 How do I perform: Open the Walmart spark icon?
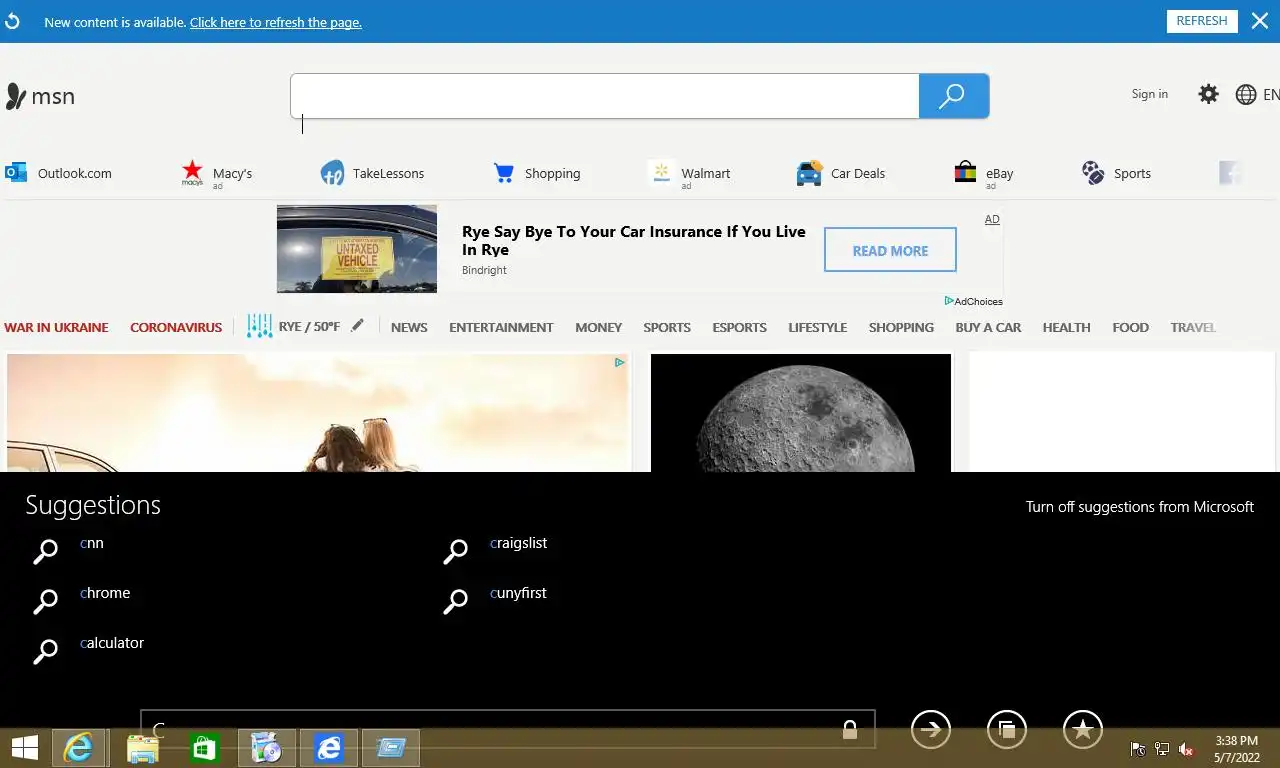[x=660, y=173]
